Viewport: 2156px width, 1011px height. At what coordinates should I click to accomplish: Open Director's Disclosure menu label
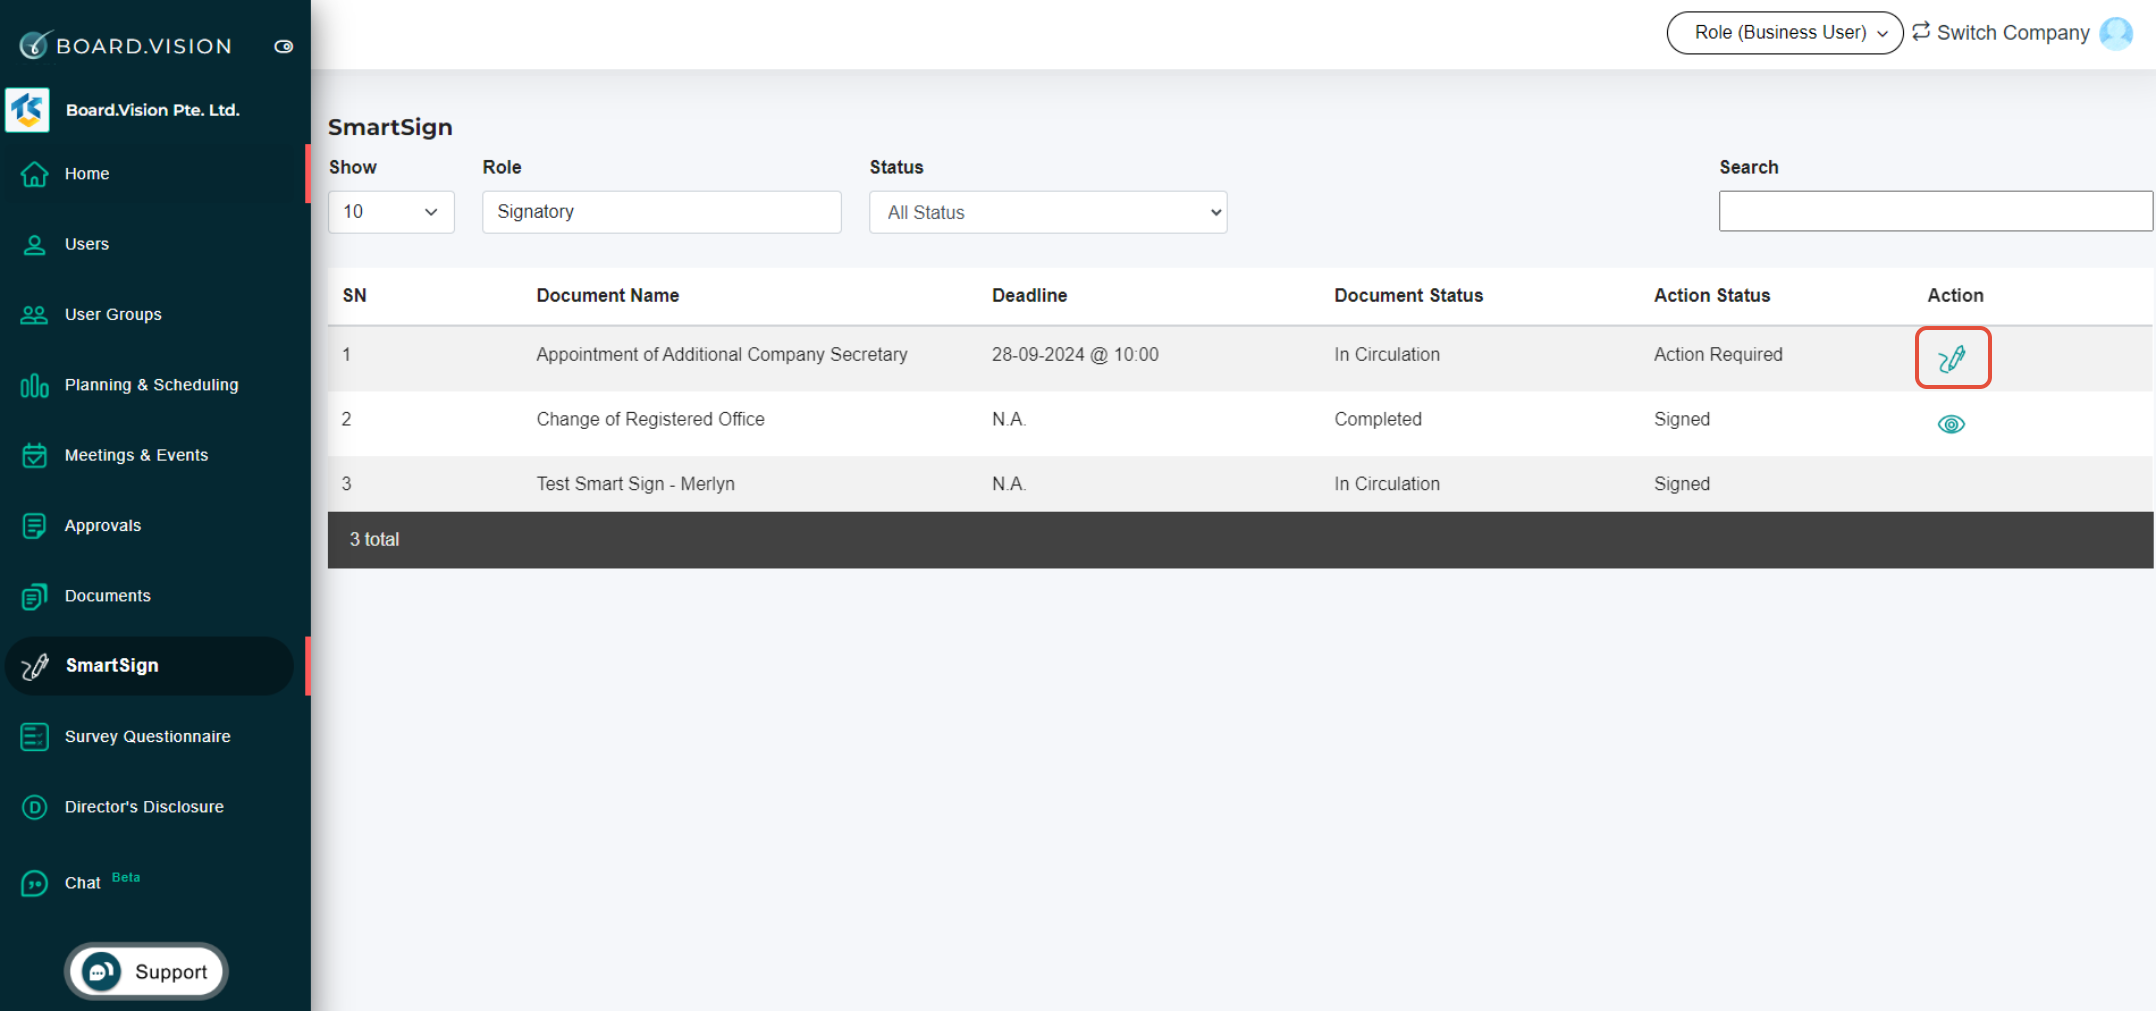(x=144, y=807)
